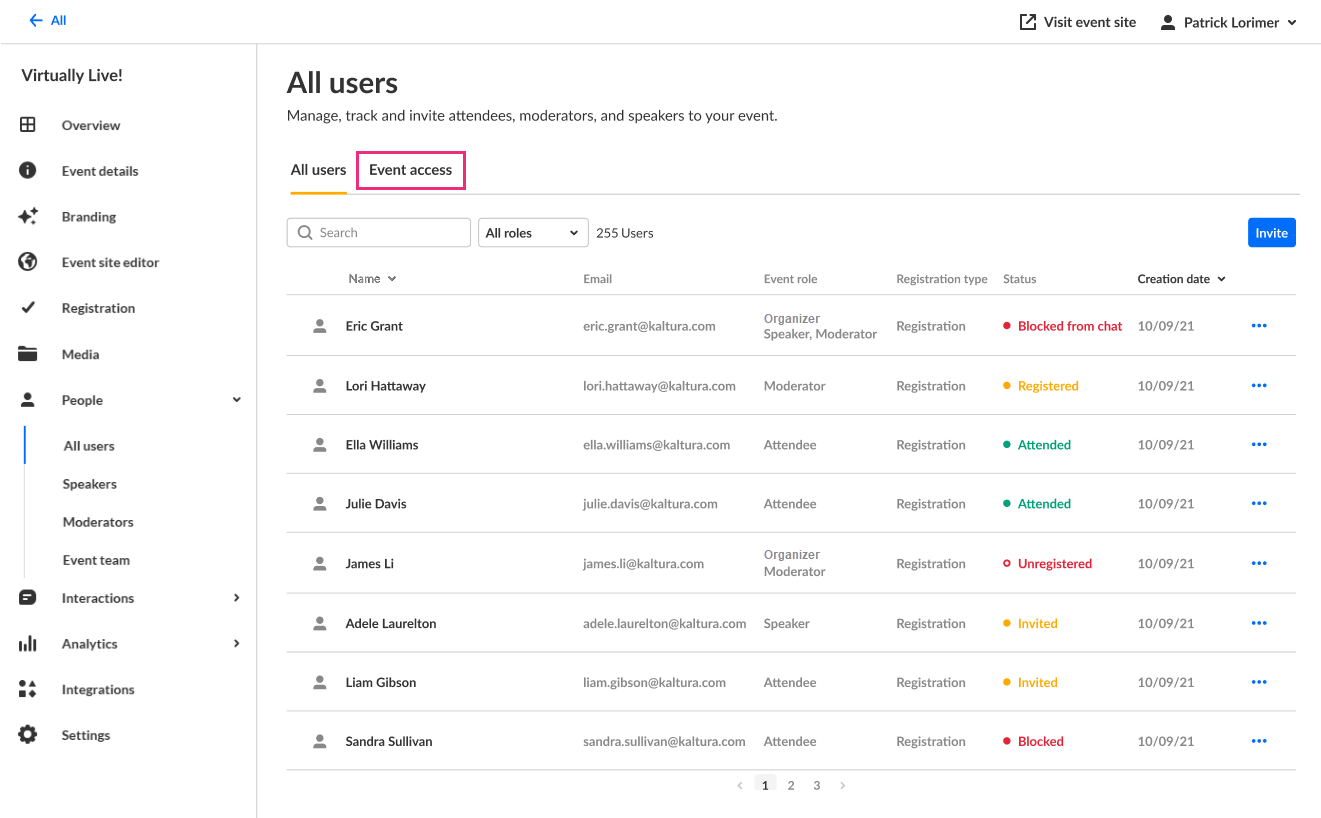Click the Integrations shapes icon
This screenshot has height=818, width=1321.
[28, 690]
